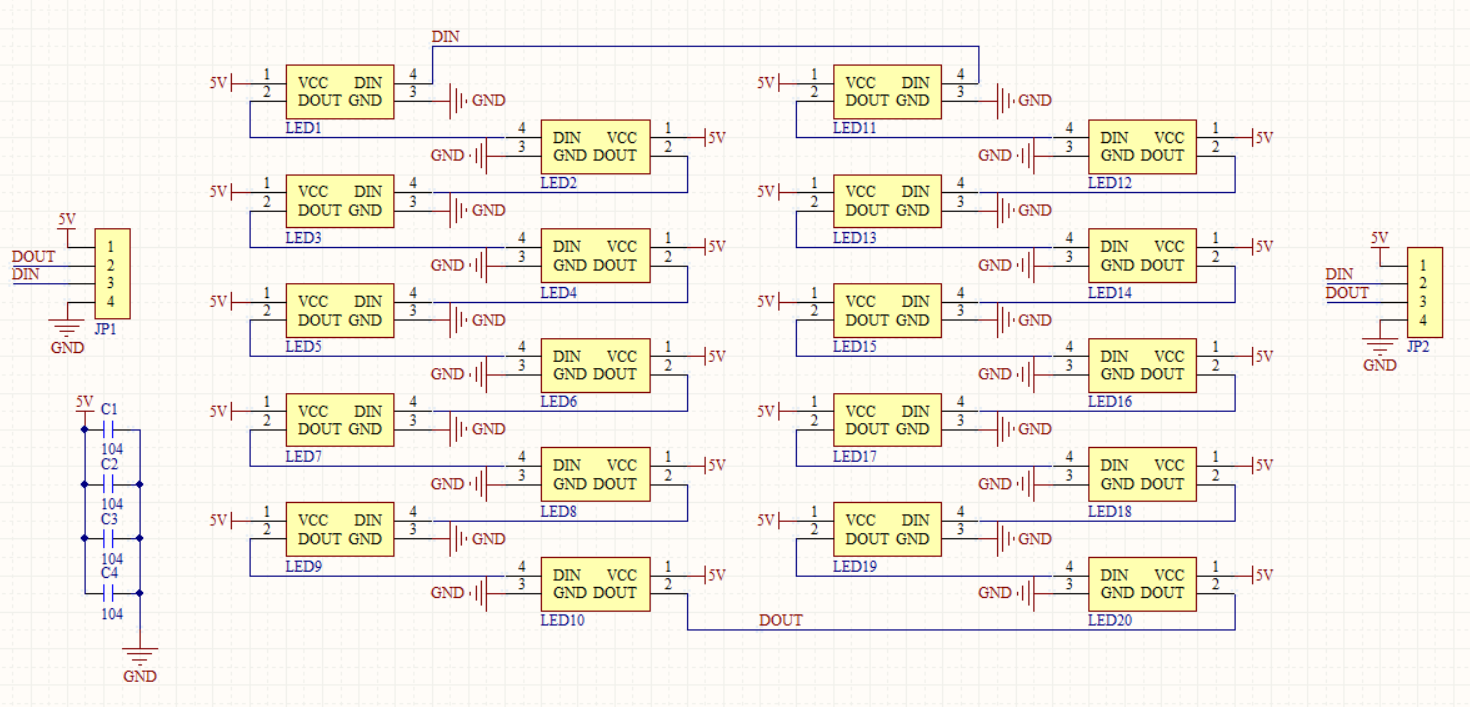Viewport: 1470px width, 707px height.
Task: Select the DOUT label beside JP1
Action: click(x=33, y=256)
